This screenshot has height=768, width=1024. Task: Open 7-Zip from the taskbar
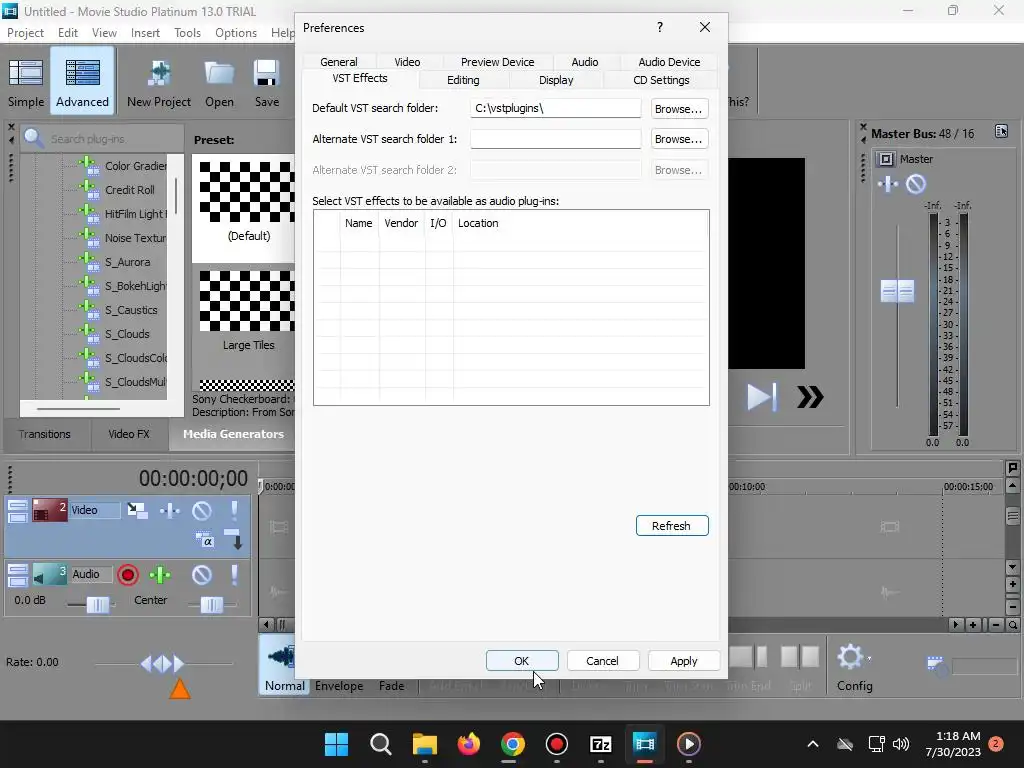coord(600,744)
